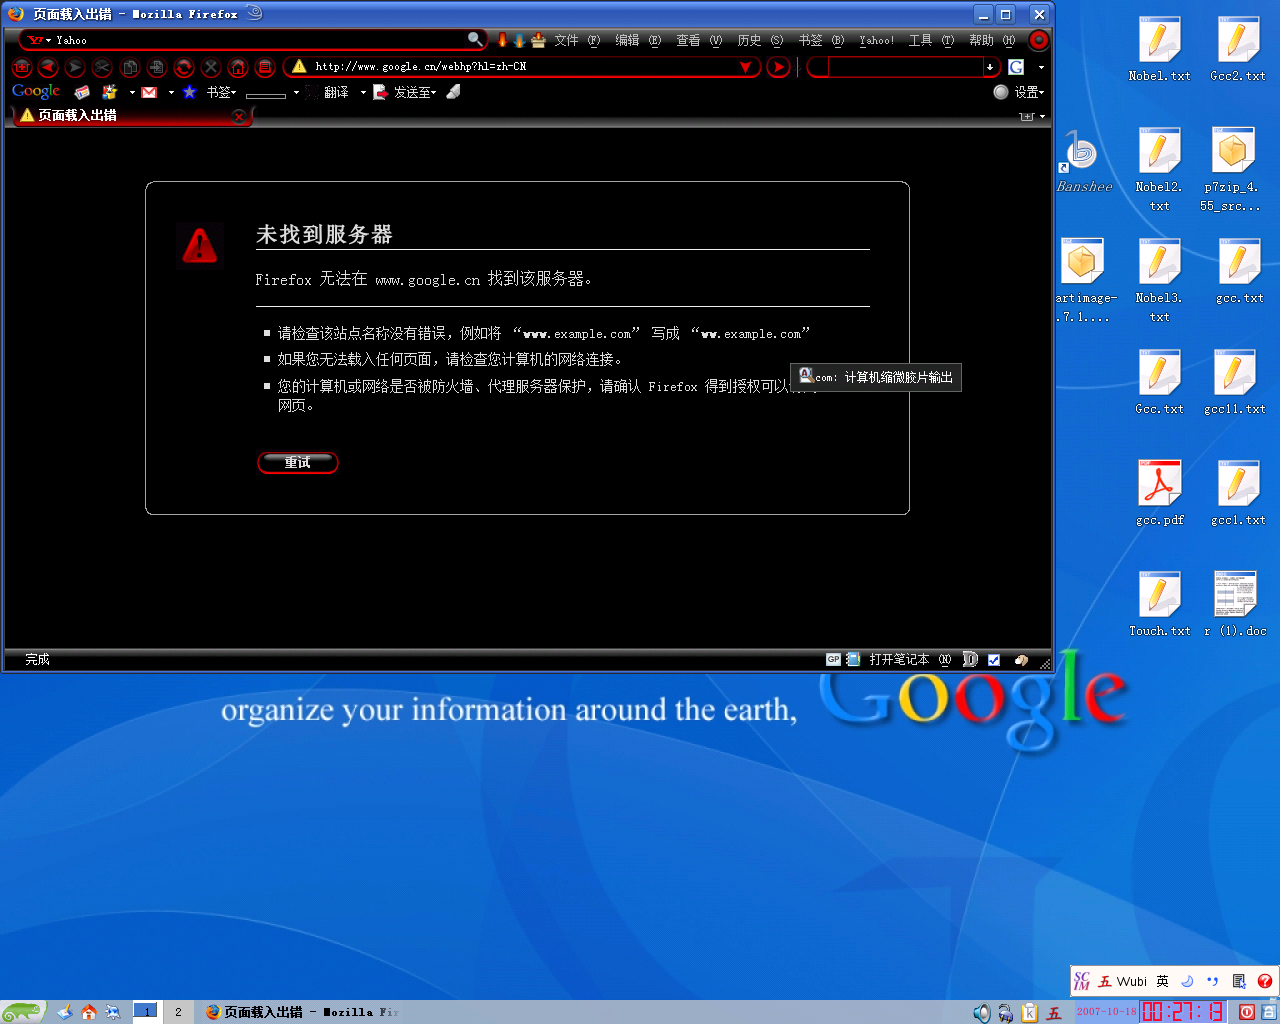Open search box dropdown arrow near G icon

(1041, 67)
